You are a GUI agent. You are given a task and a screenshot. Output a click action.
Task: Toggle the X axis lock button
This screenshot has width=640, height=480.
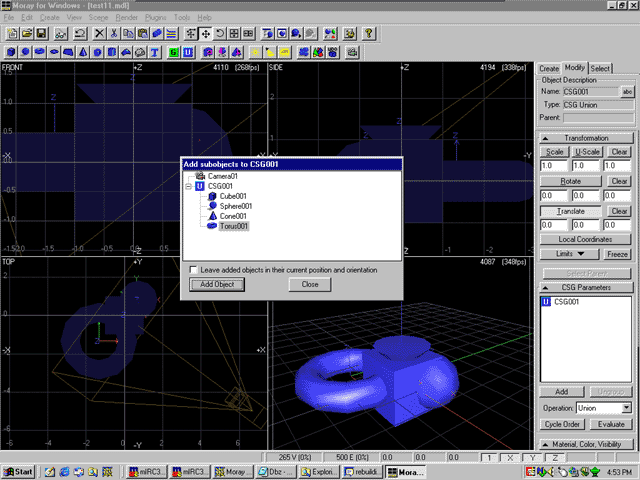pyautogui.click(x=512, y=457)
